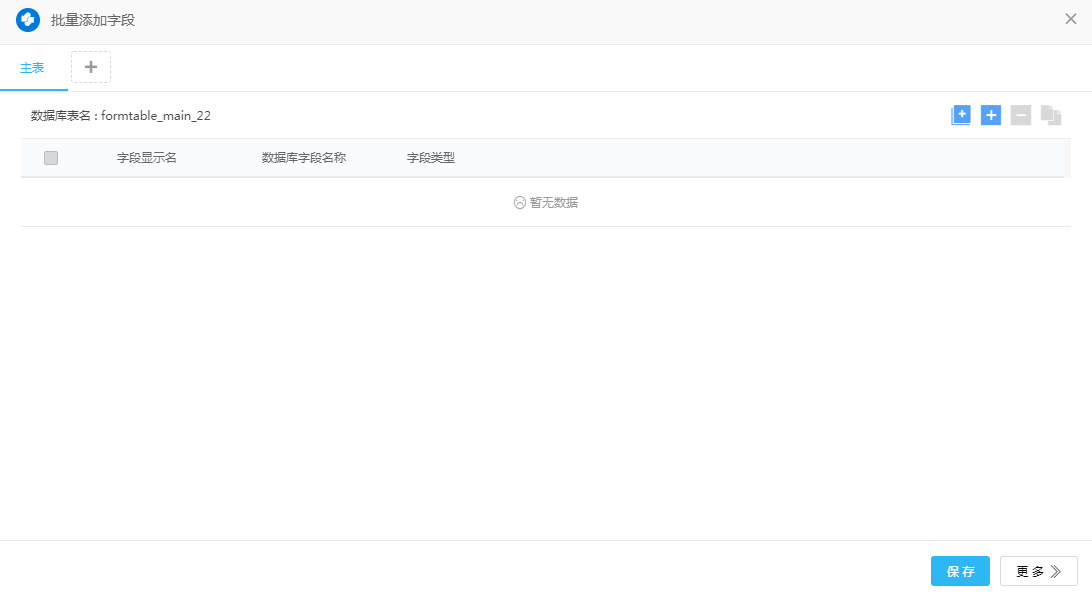1092x596 pixels.
Task: Expand more options via 更多 button
Action: tap(1038, 571)
